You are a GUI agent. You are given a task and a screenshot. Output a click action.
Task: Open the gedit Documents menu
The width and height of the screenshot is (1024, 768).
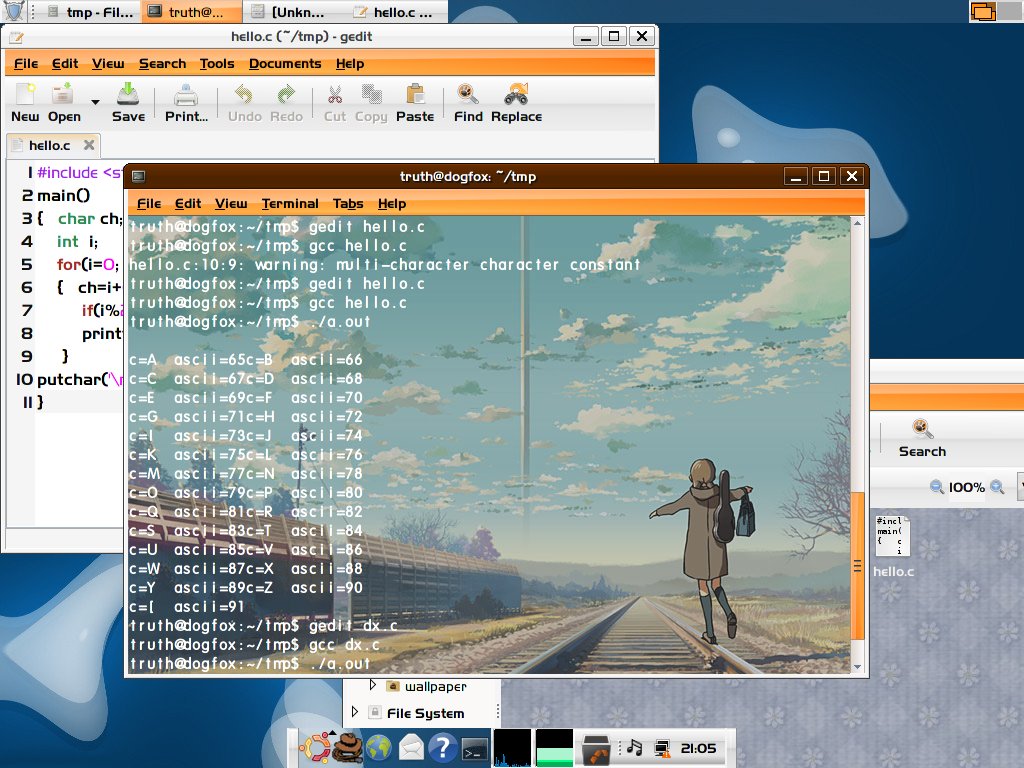[285, 64]
